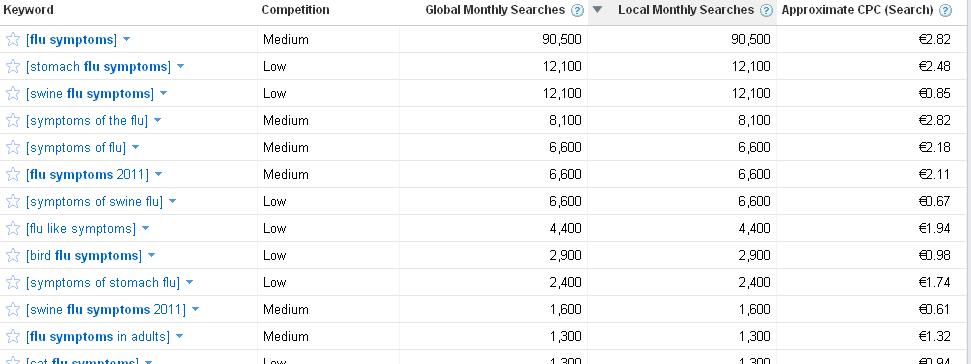
Task: Open the [flu symptoms in adults] keyword link
Action: pyautogui.click(x=98, y=337)
